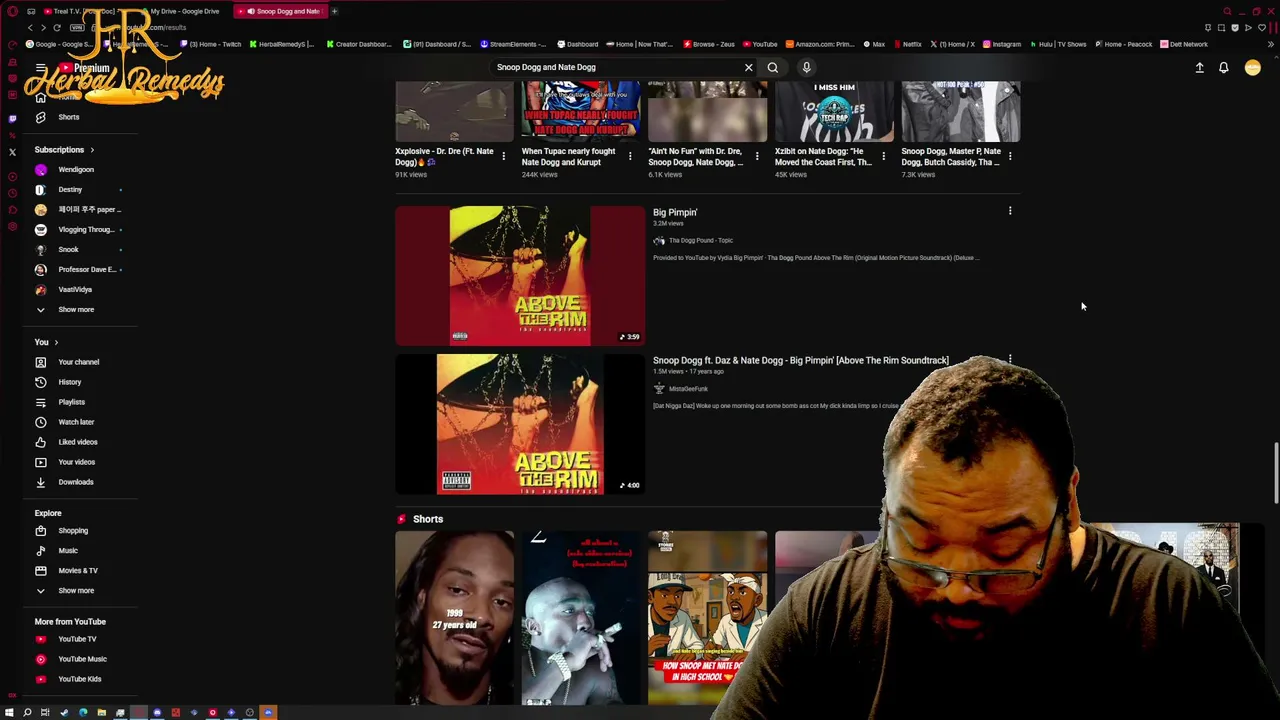Open YouTube notifications bell

(1223, 67)
